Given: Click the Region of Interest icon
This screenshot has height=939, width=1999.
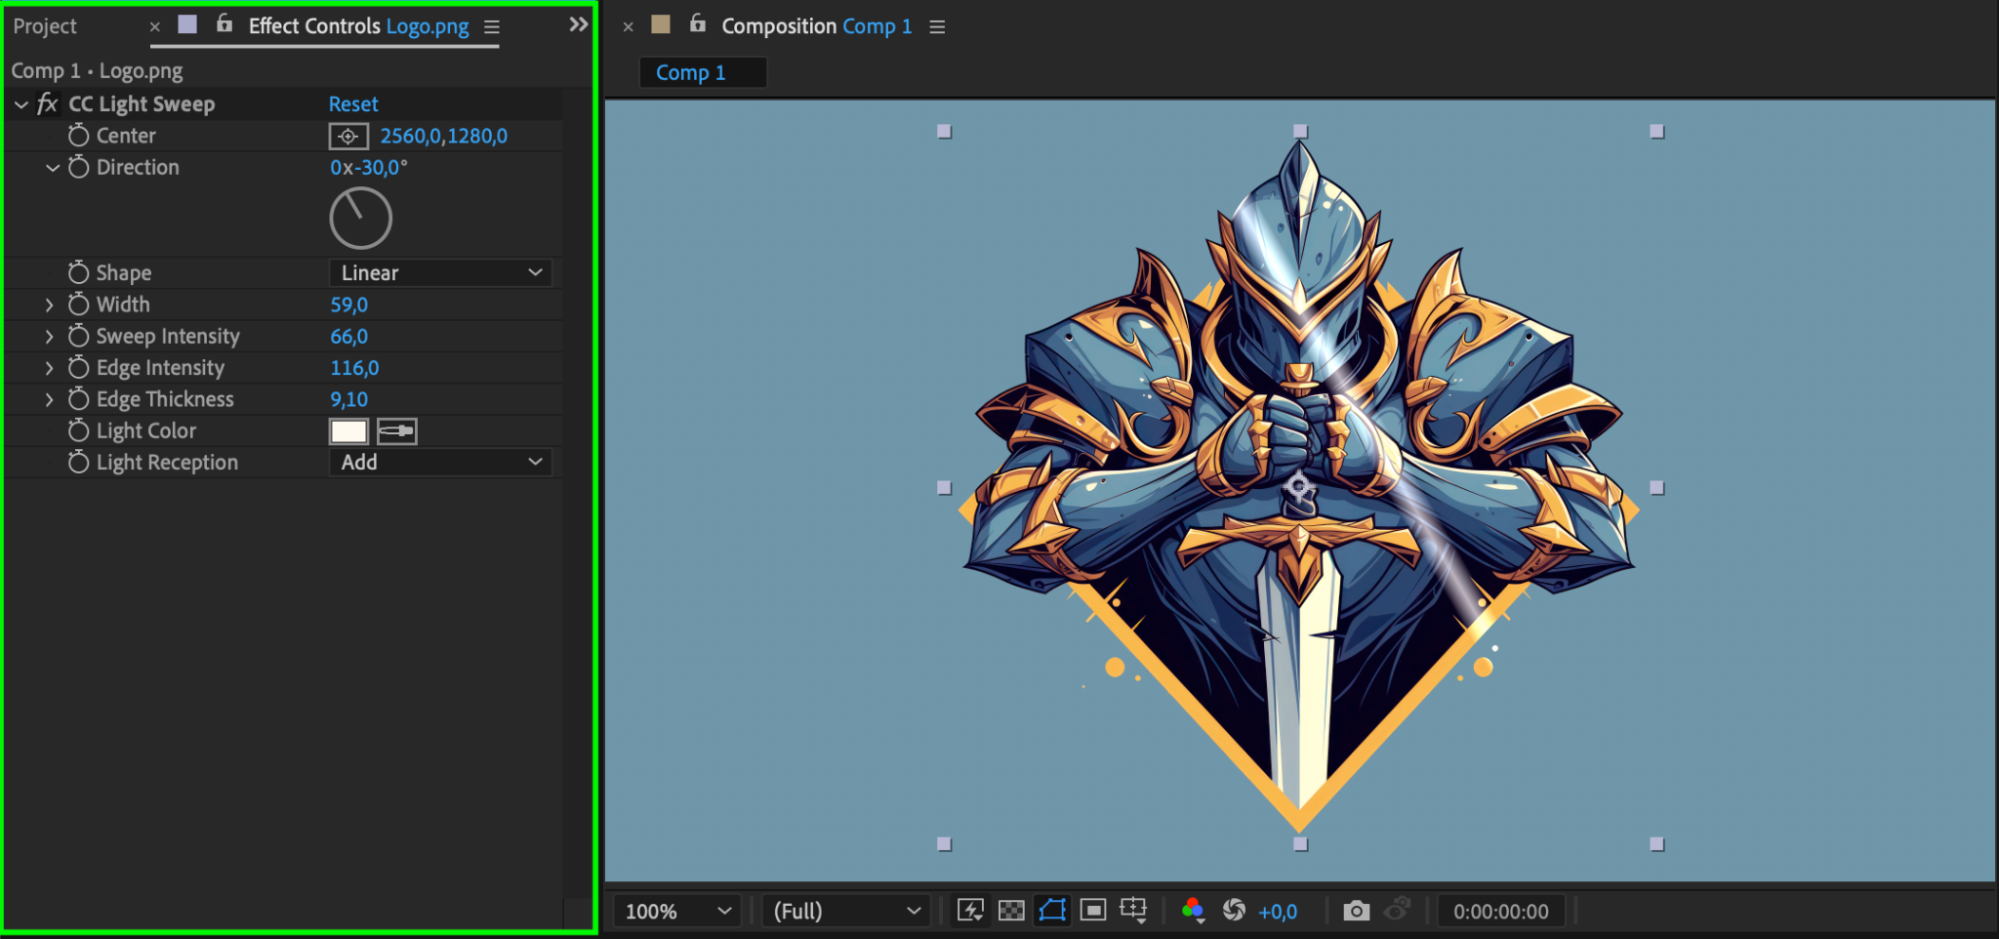Looking at the screenshot, I should coord(1093,910).
